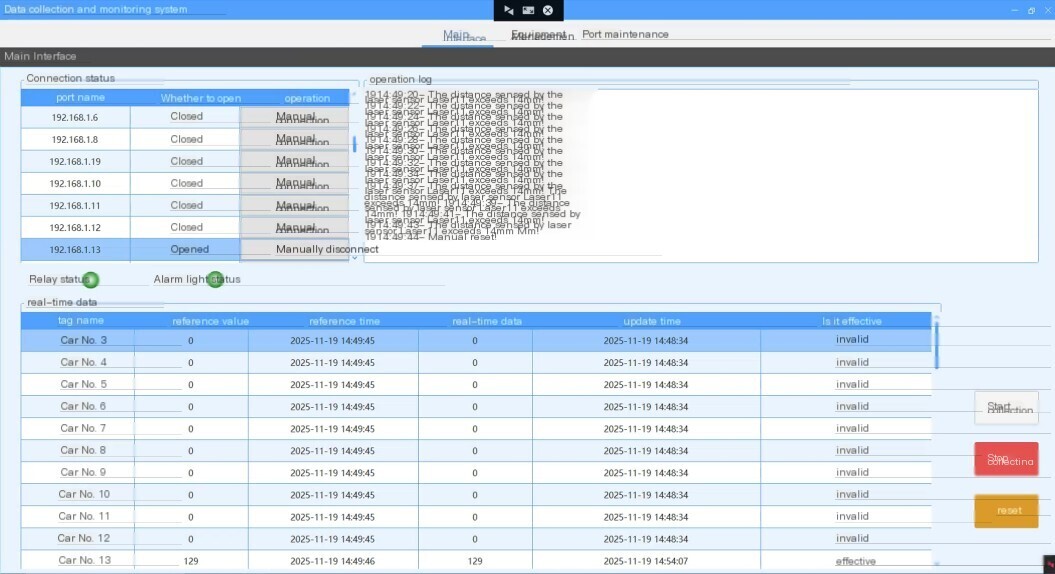Click Manual connection button for 192.168.1.8
The width and height of the screenshot is (1055, 574).
pos(295,139)
